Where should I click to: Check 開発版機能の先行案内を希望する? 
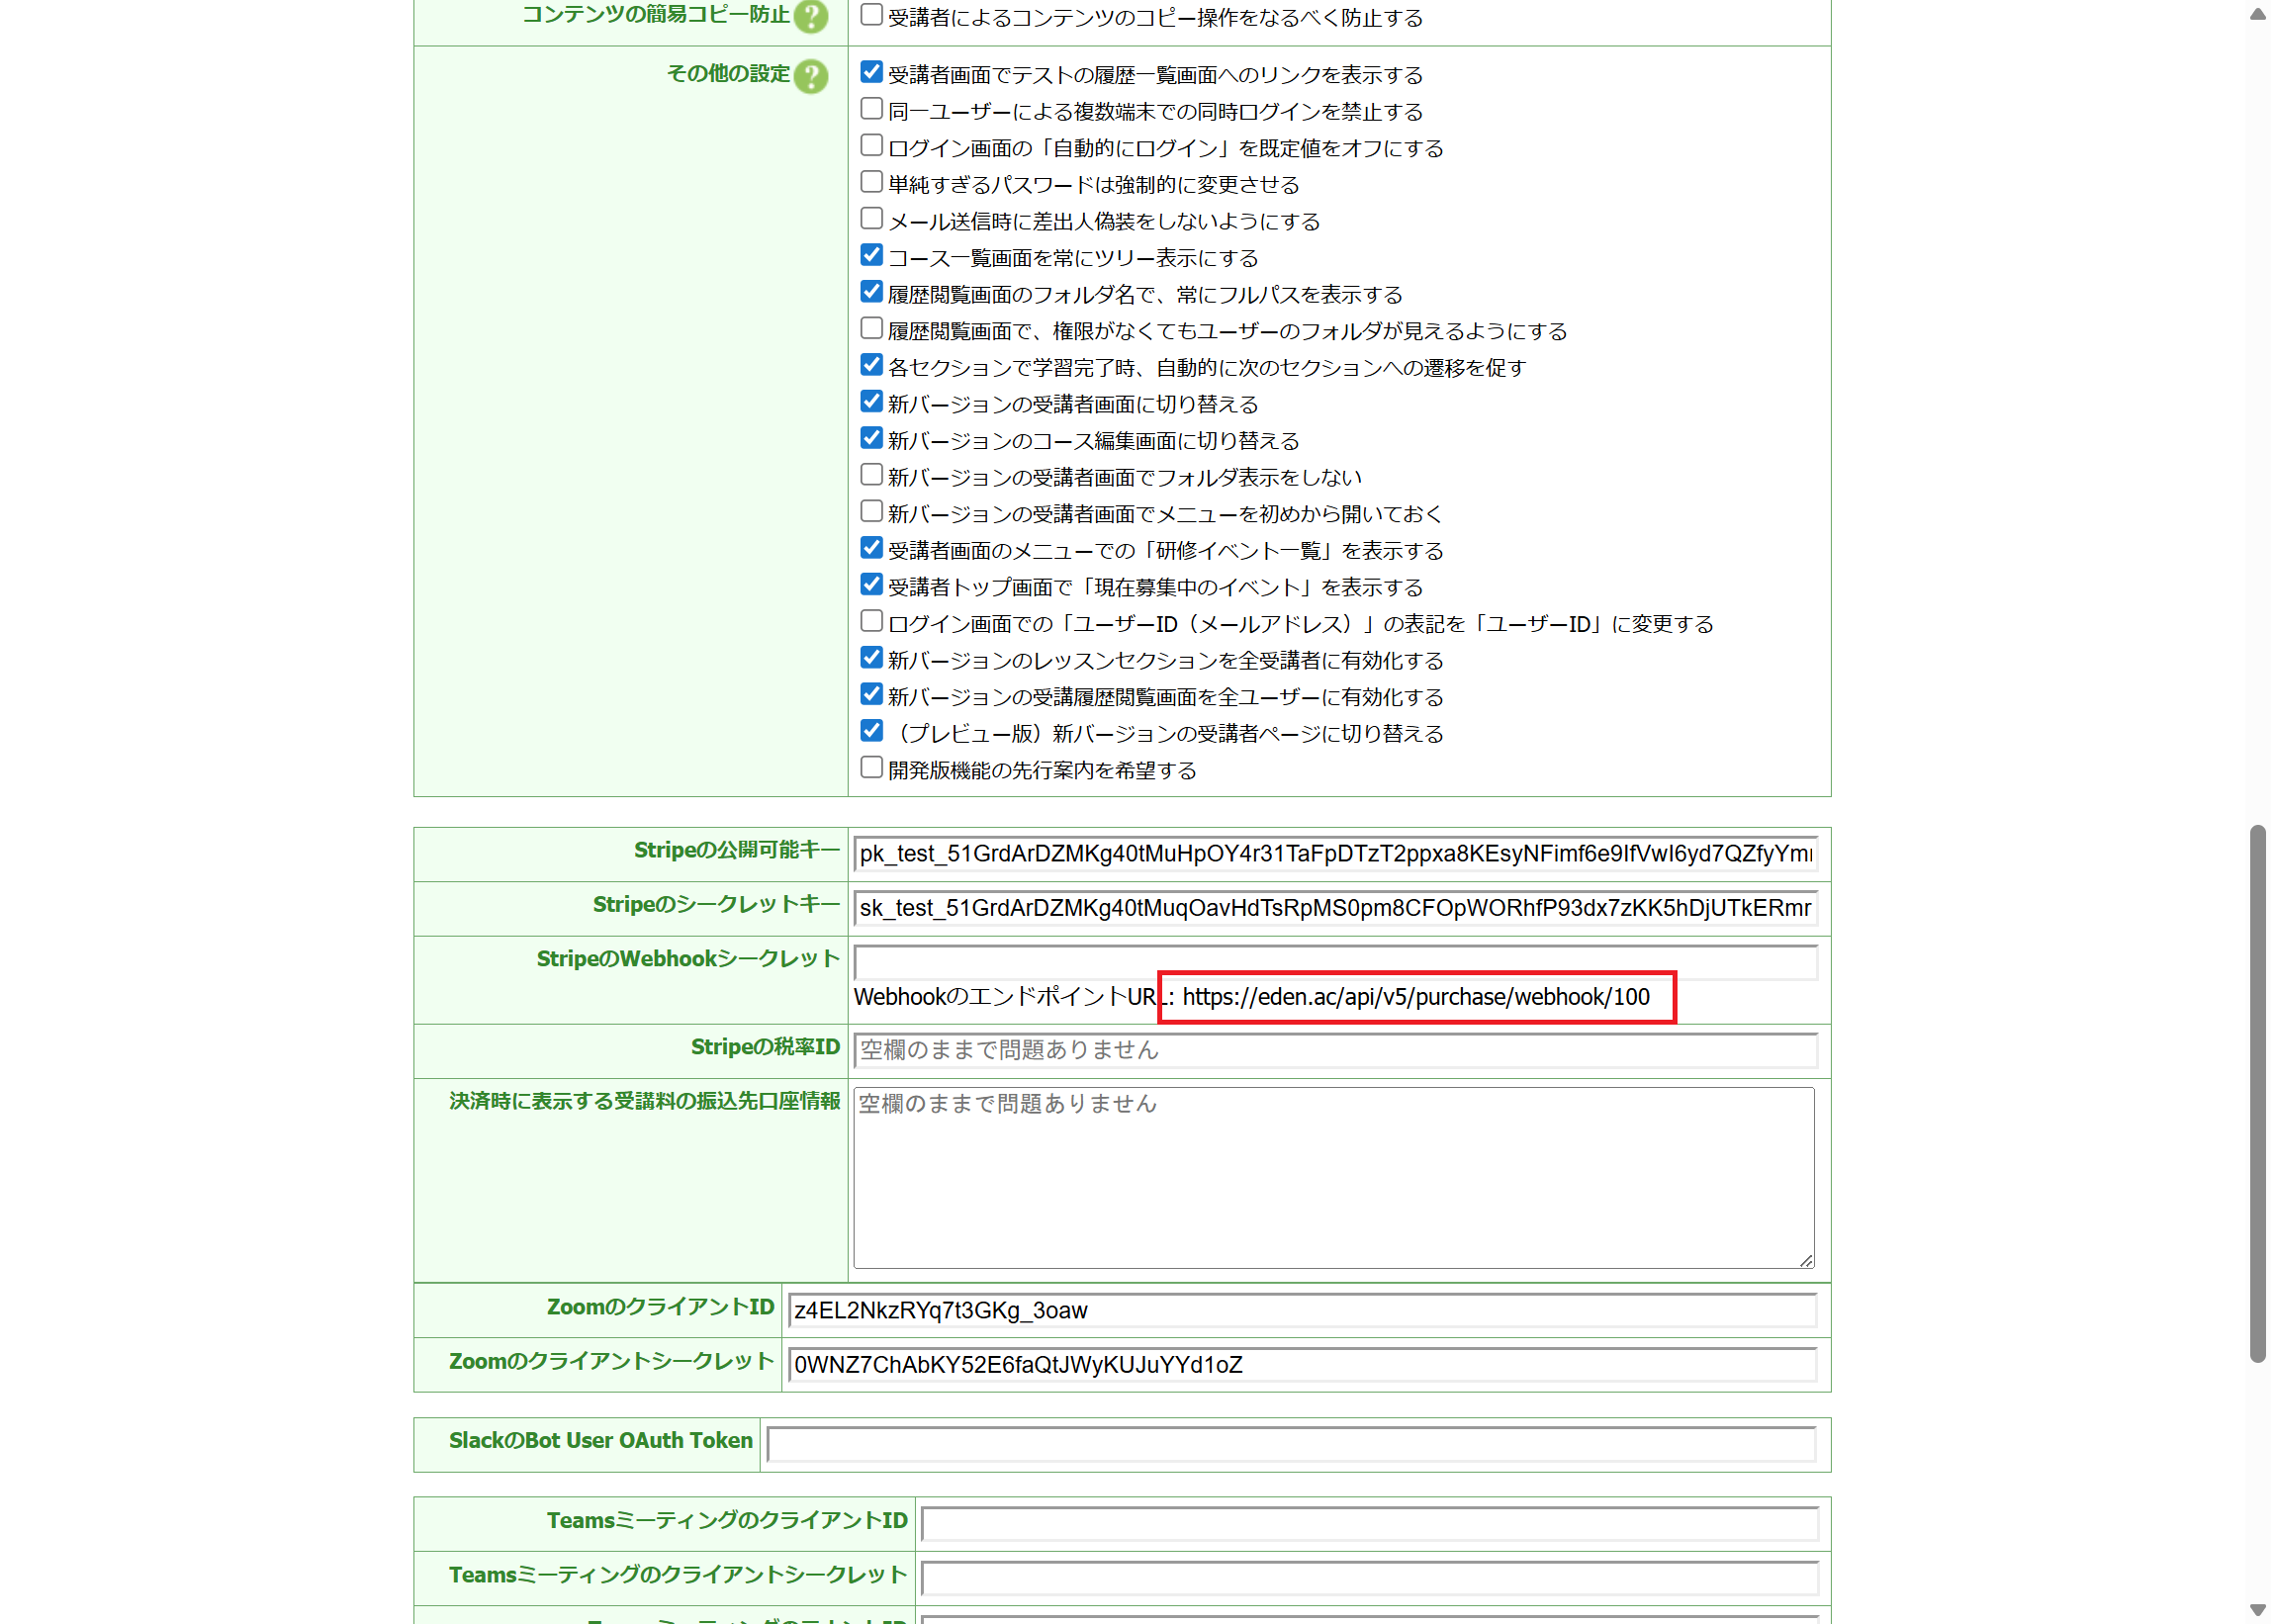point(871,768)
